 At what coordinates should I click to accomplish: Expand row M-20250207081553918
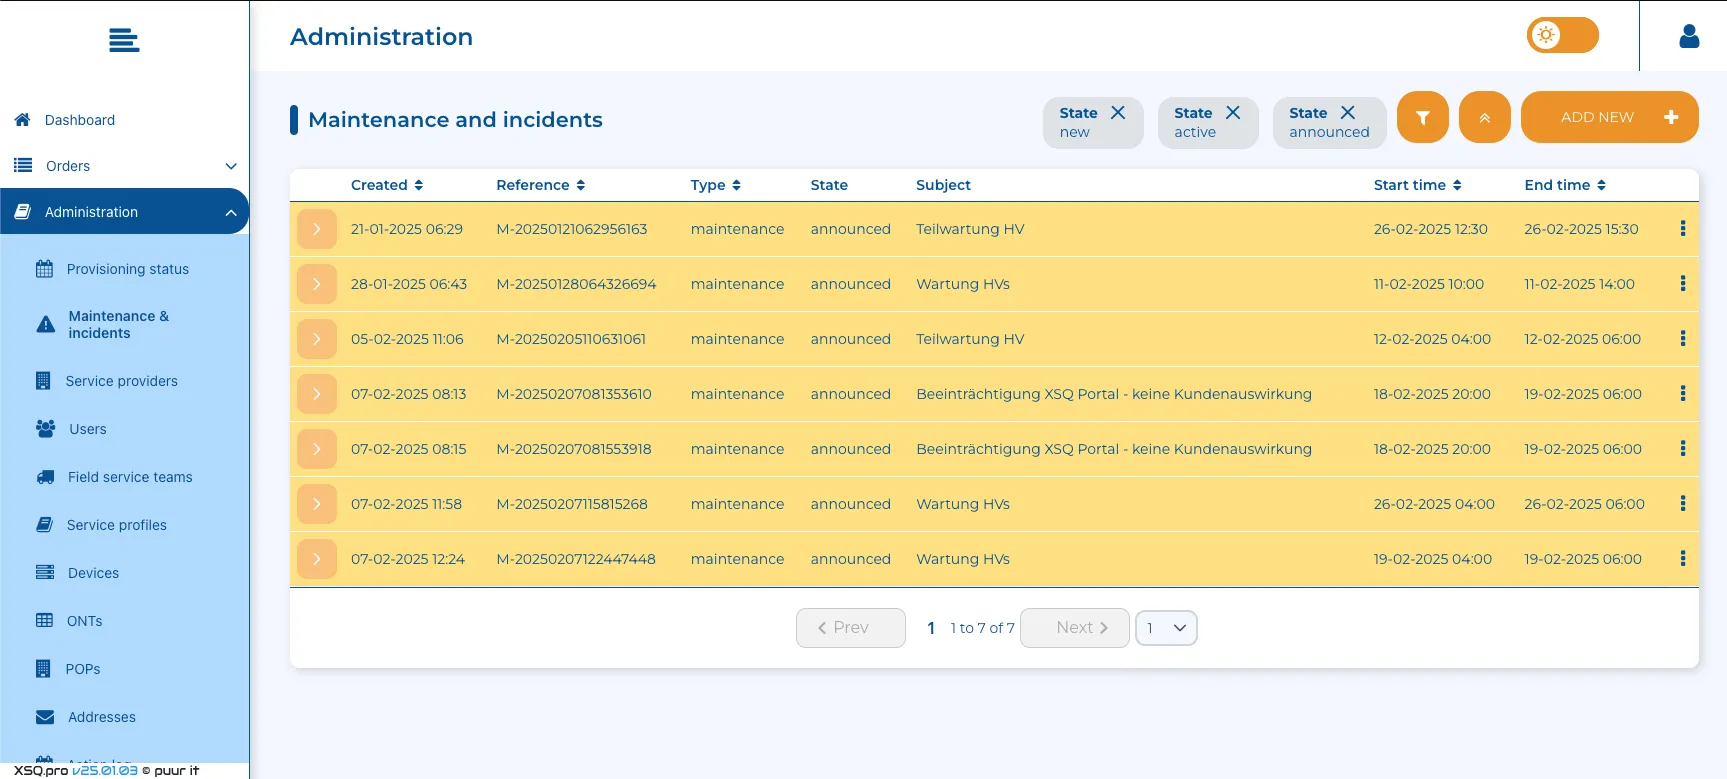pos(317,449)
